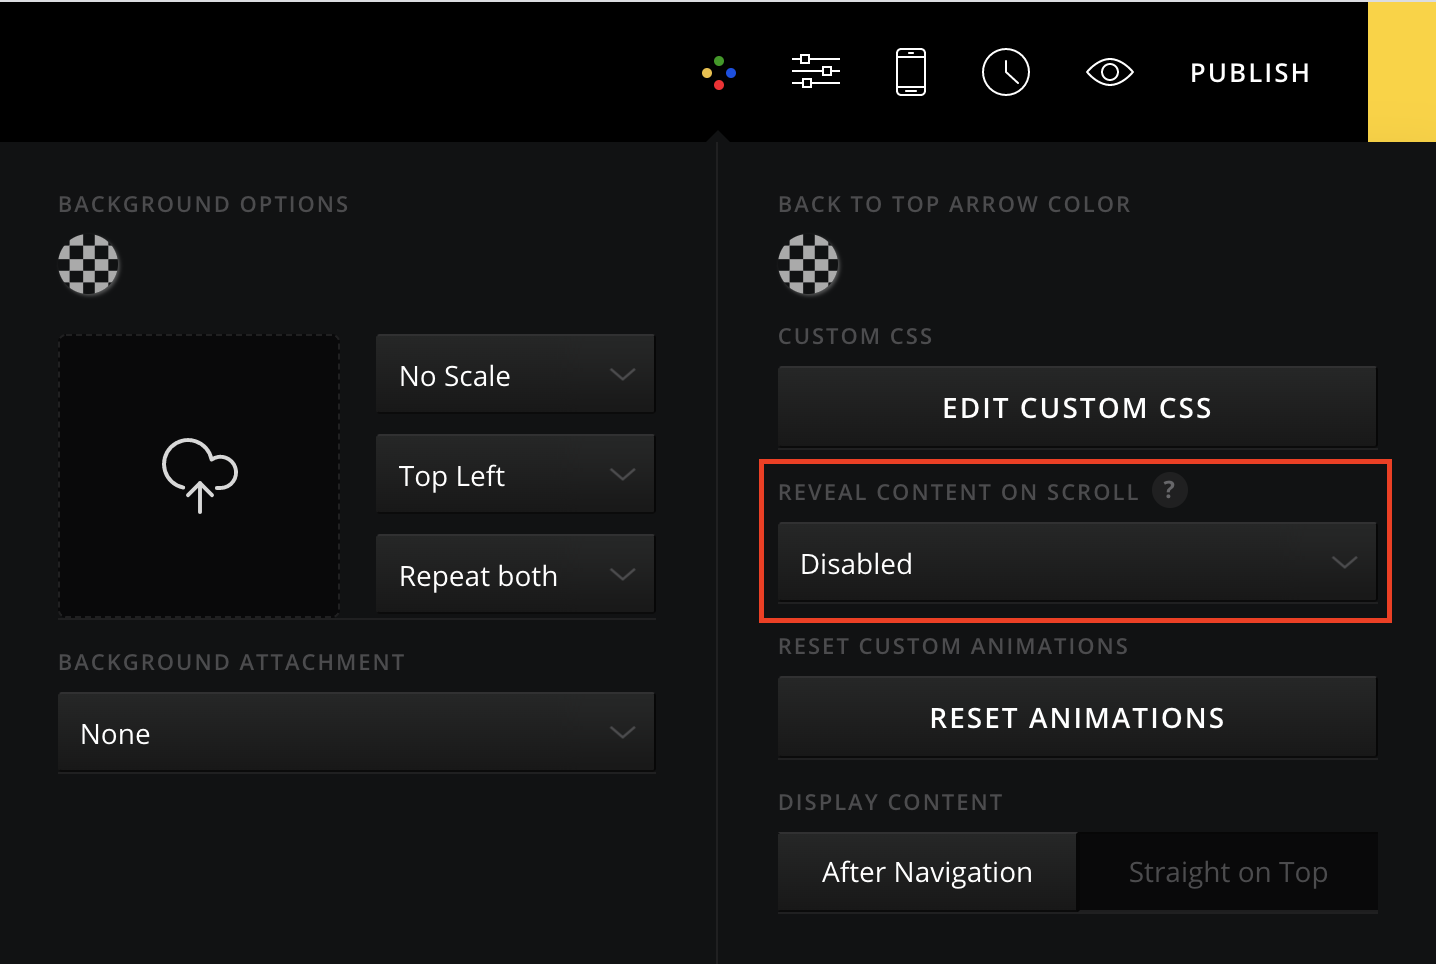Image resolution: width=1436 pixels, height=964 pixels.
Task: Expand the Repeat both dropdown
Action: pyautogui.click(x=515, y=575)
